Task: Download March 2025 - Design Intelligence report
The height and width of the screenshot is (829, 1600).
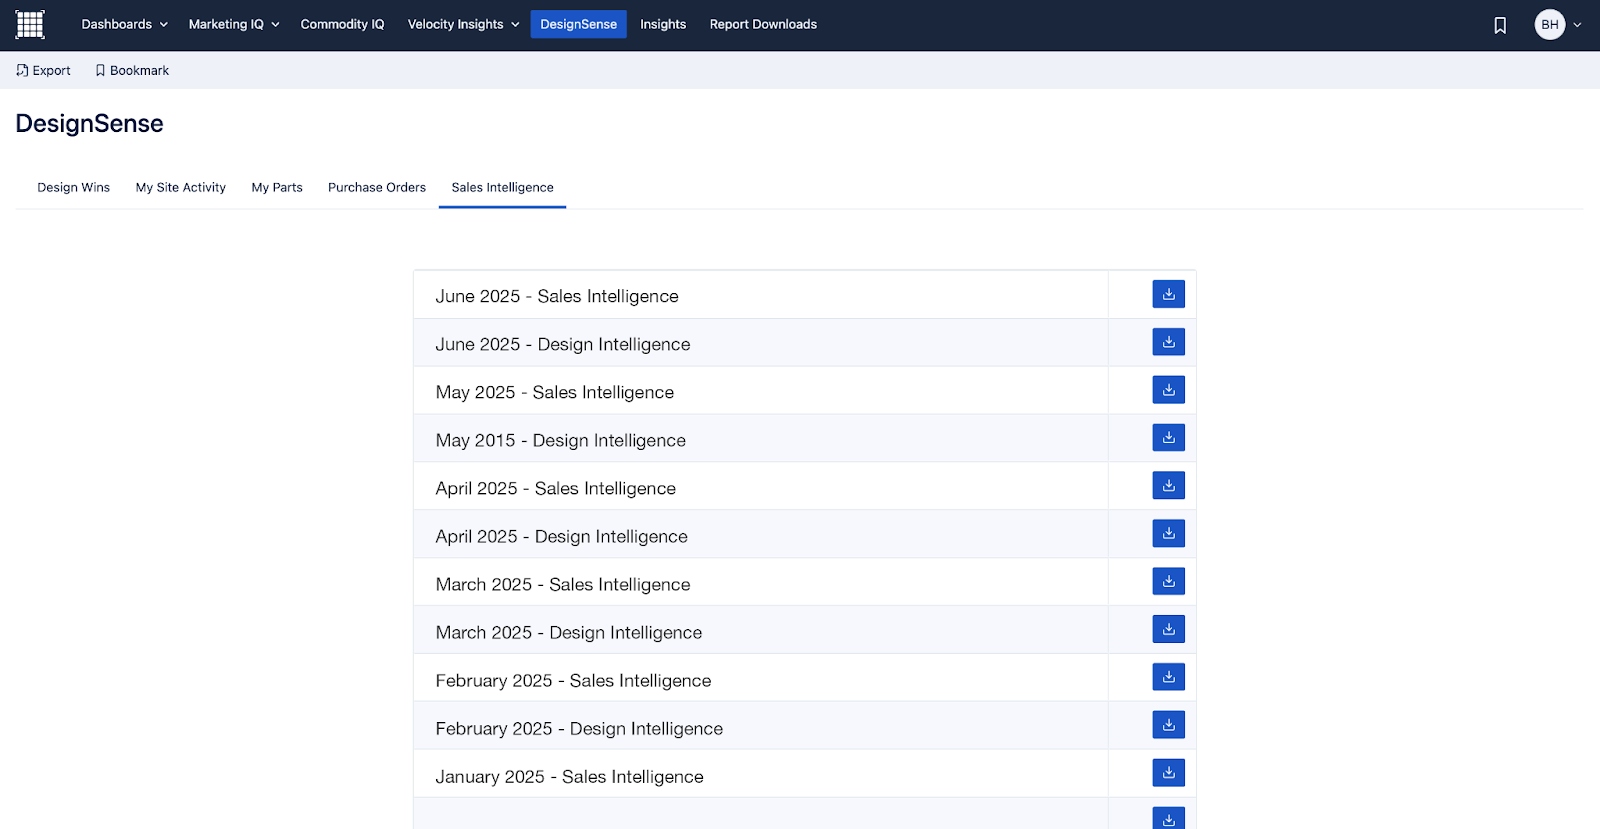Action: point(1168,630)
